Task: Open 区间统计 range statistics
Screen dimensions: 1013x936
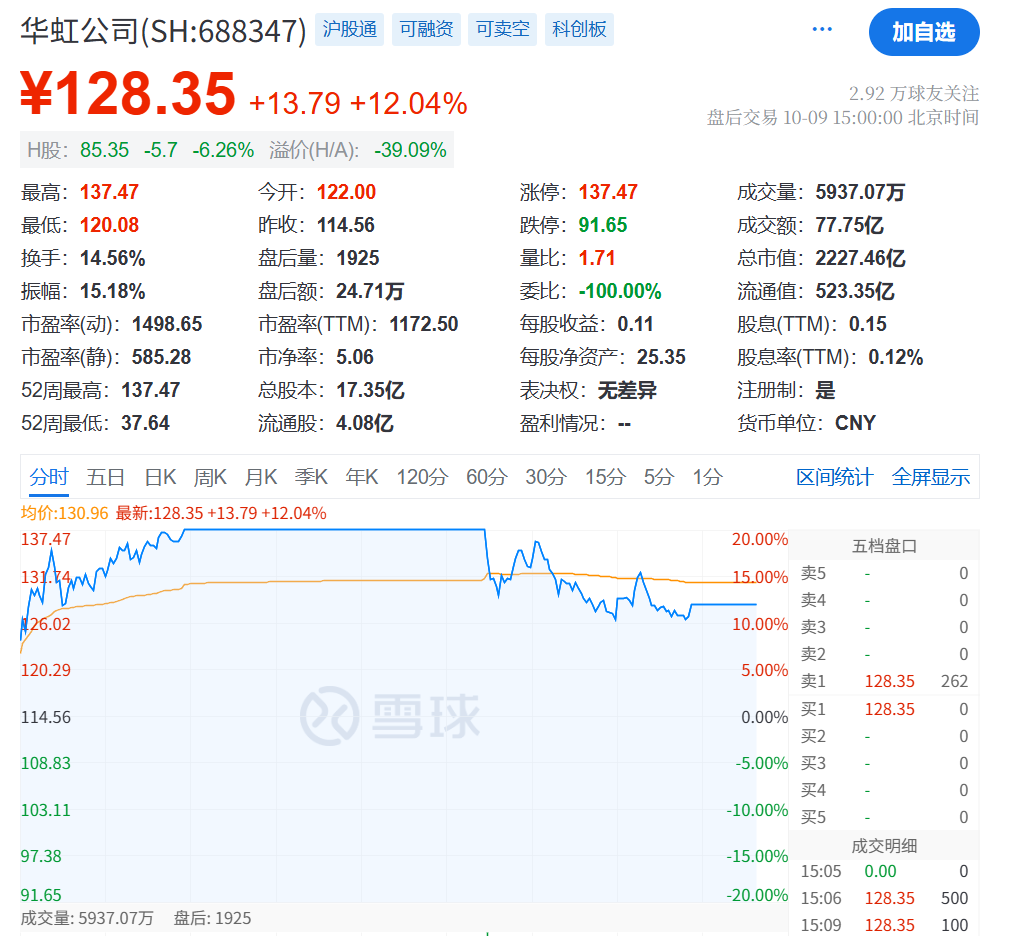Action: 834,477
